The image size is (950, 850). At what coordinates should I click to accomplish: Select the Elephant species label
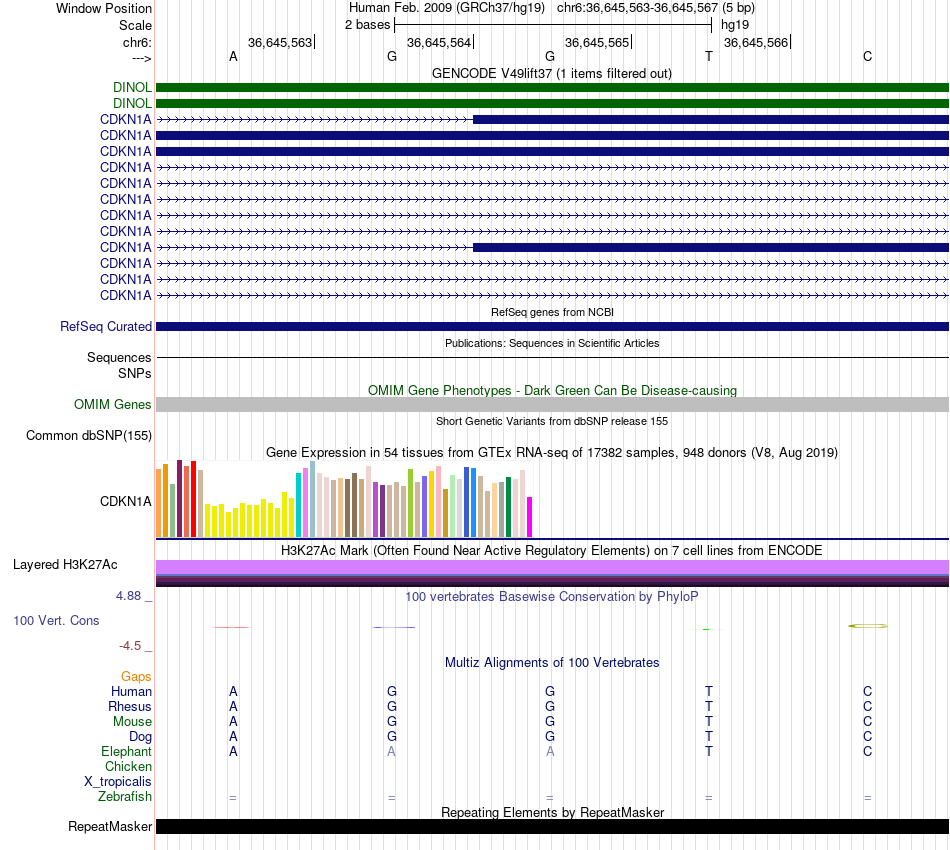(127, 751)
